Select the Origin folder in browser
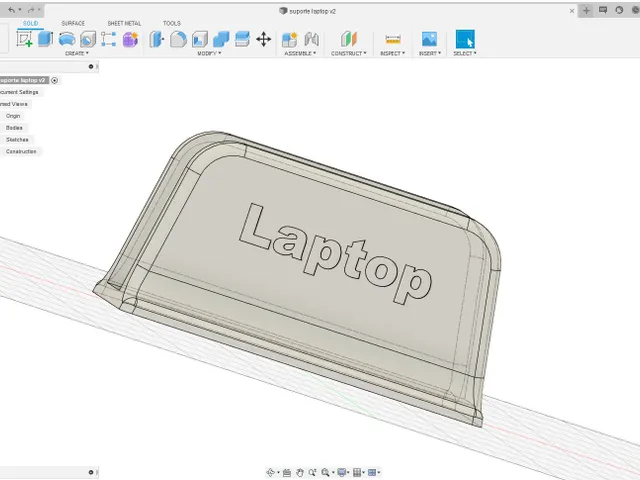 tap(13, 116)
